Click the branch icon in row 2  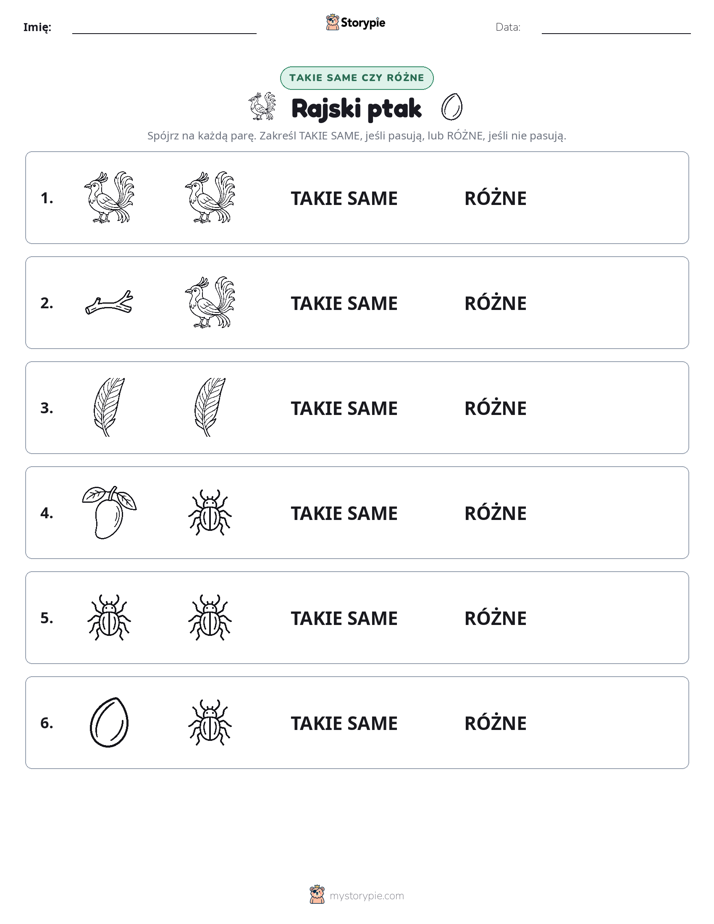109,303
